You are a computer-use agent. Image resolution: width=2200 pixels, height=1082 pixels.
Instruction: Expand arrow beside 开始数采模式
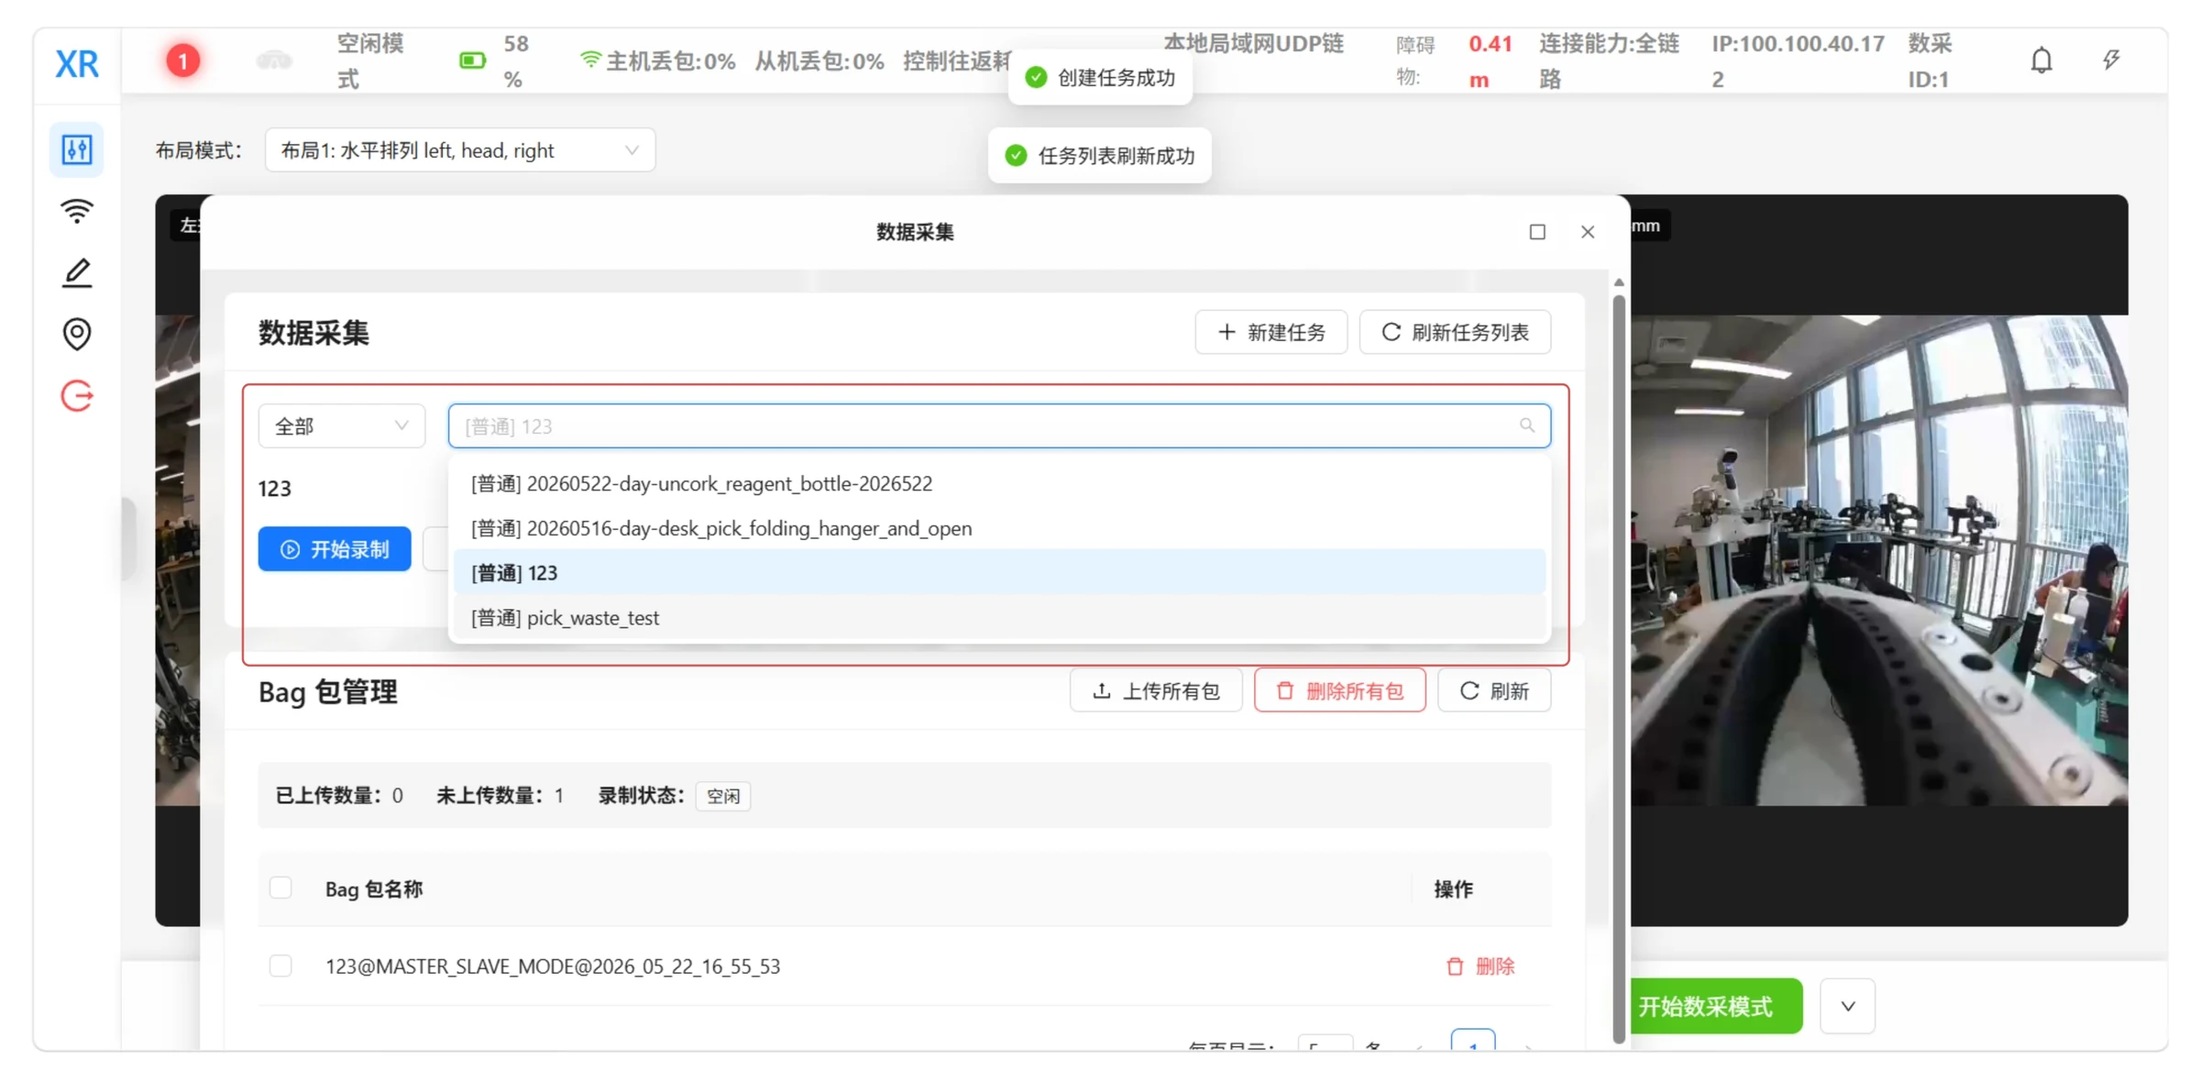click(x=1847, y=1006)
